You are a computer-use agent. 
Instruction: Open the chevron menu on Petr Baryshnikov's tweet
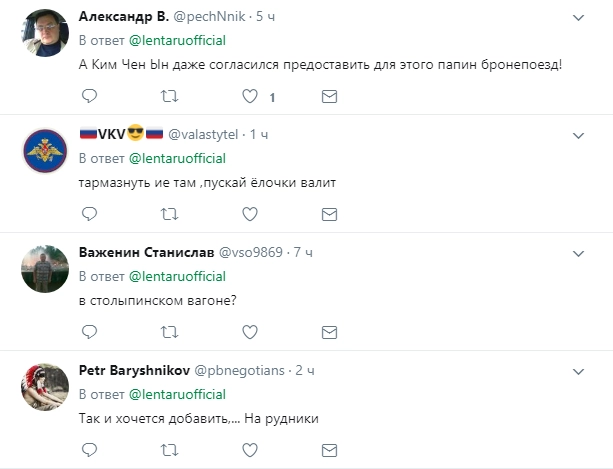point(578,370)
